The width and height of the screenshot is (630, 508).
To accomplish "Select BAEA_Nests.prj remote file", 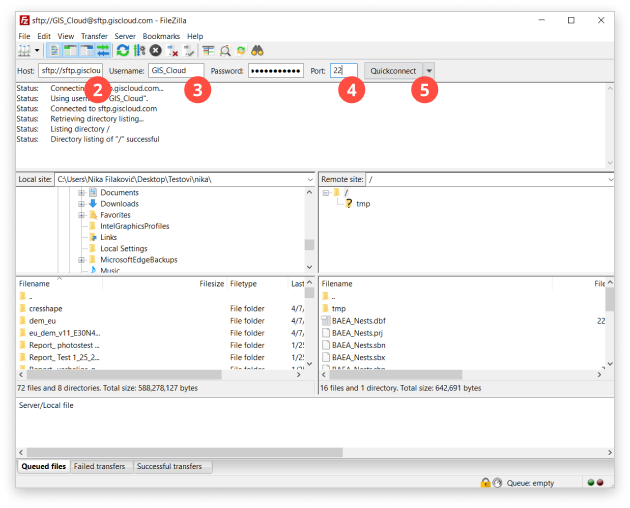I will point(357,333).
